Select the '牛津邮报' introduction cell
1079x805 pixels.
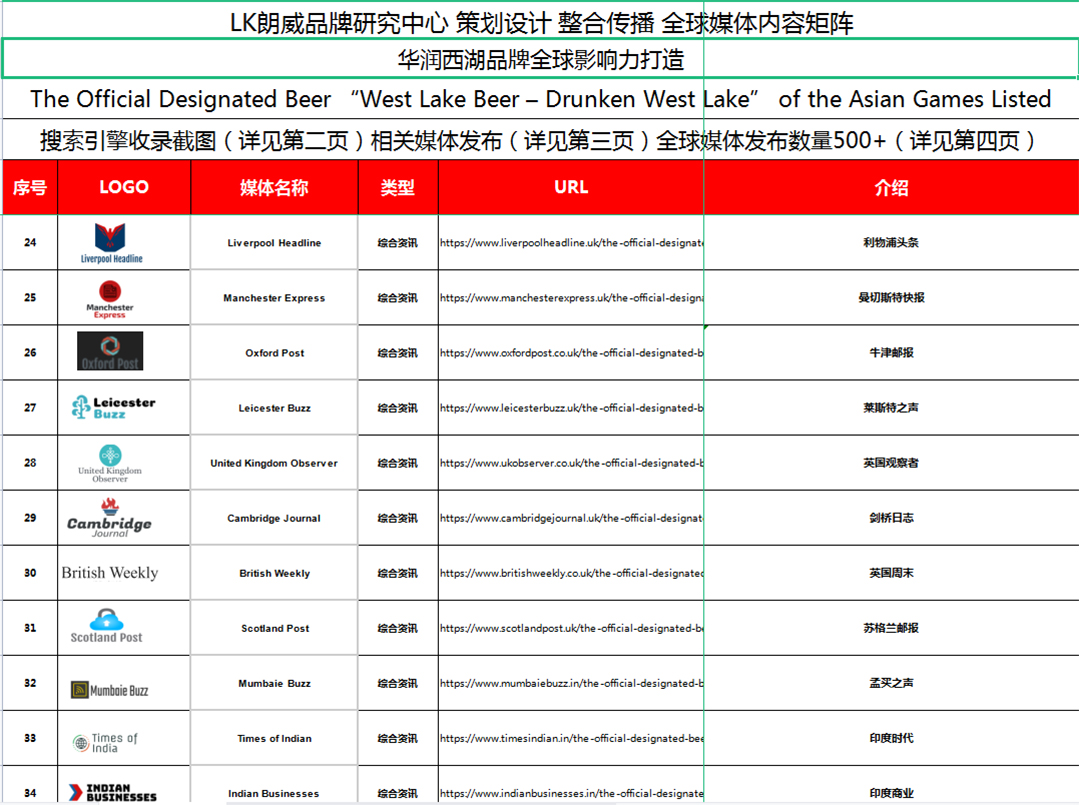point(891,353)
